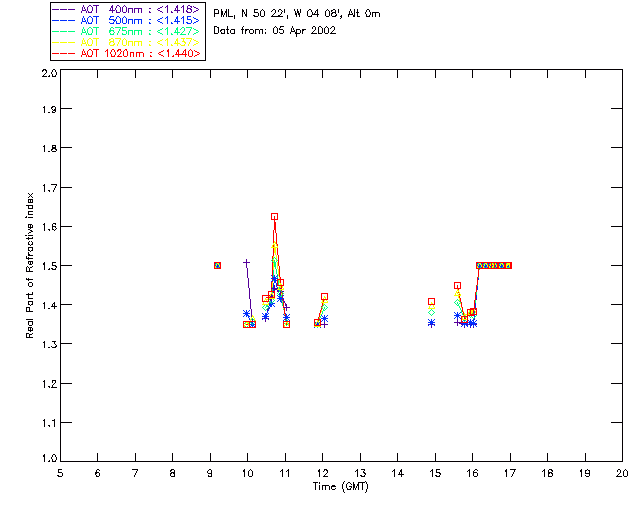Select the red dashed line sample in legend

pos(64,53)
